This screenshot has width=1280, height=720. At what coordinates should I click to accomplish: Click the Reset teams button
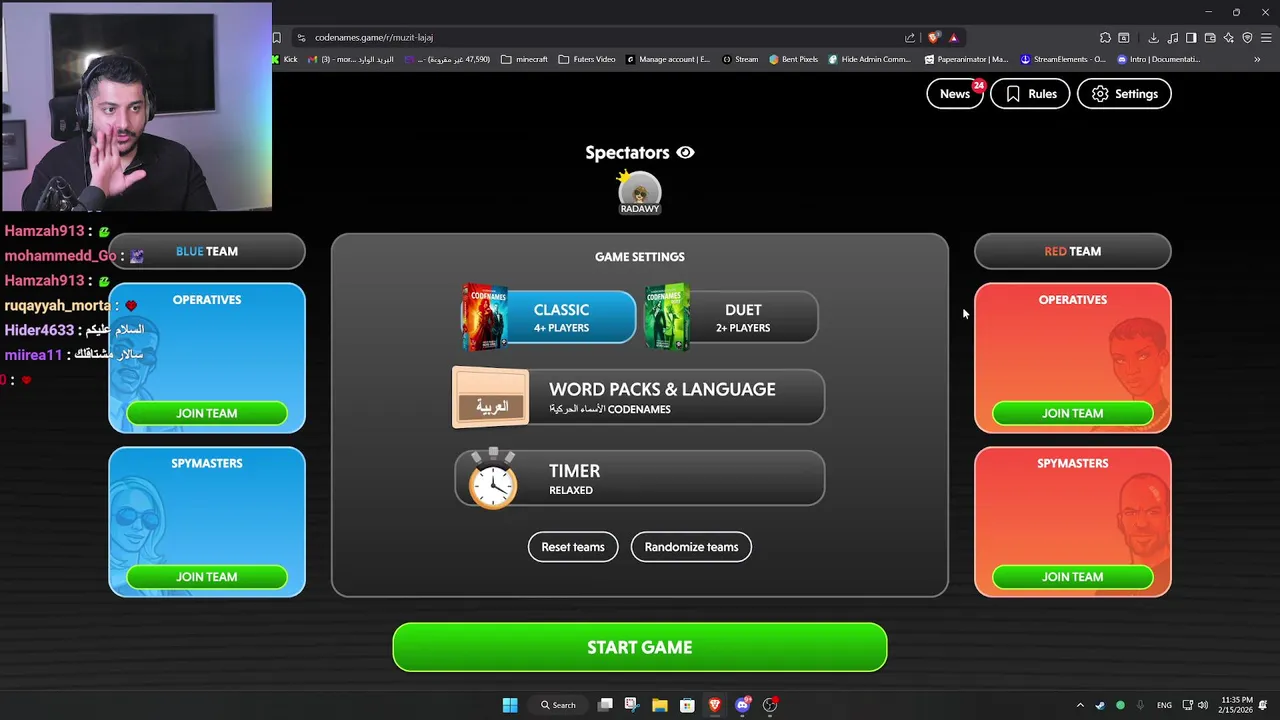tap(573, 547)
